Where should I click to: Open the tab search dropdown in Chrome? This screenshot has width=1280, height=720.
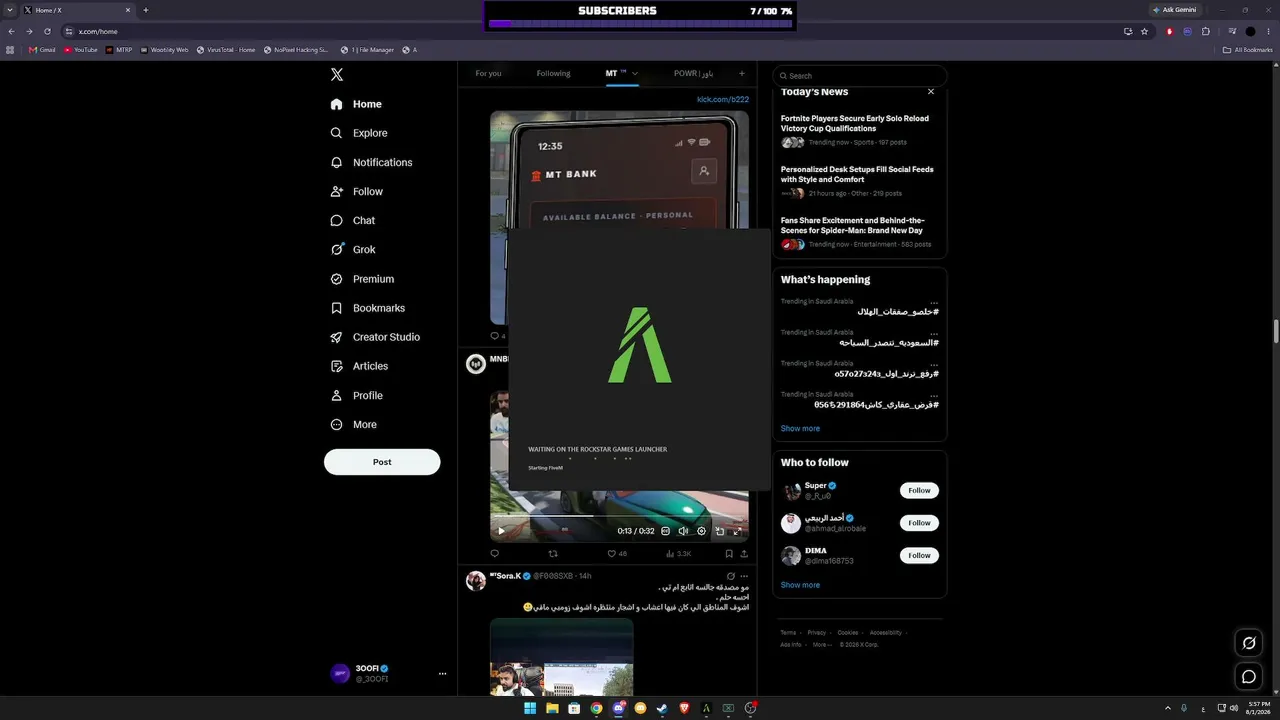click(x=9, y=10)
